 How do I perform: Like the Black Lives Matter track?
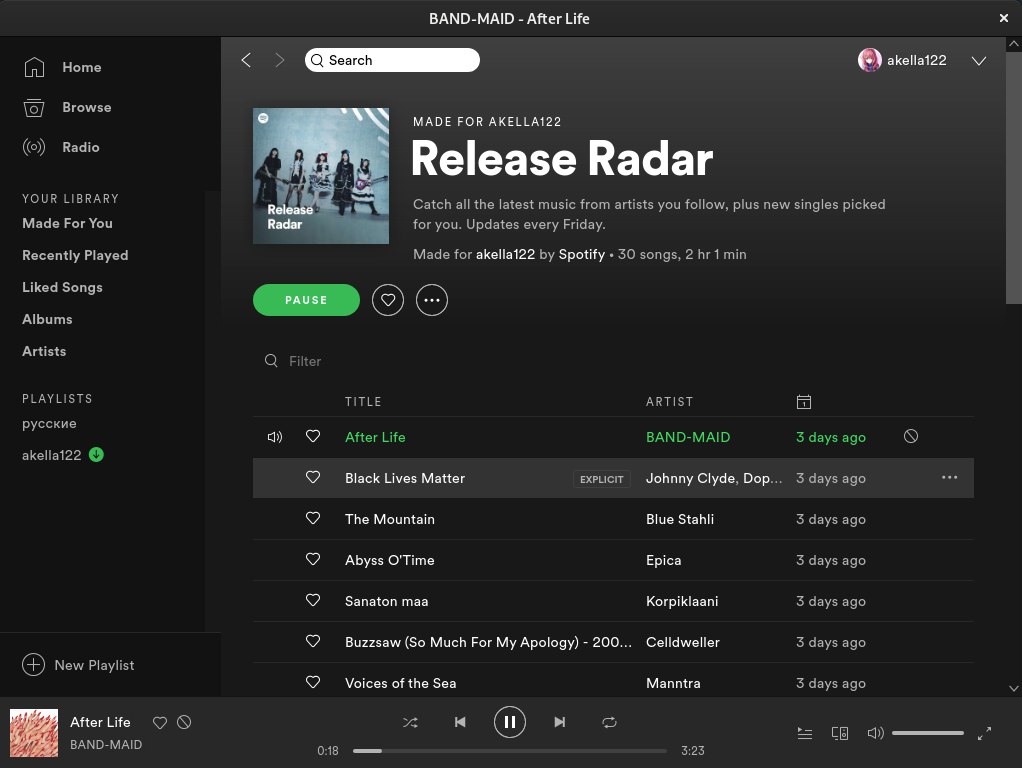313,477
